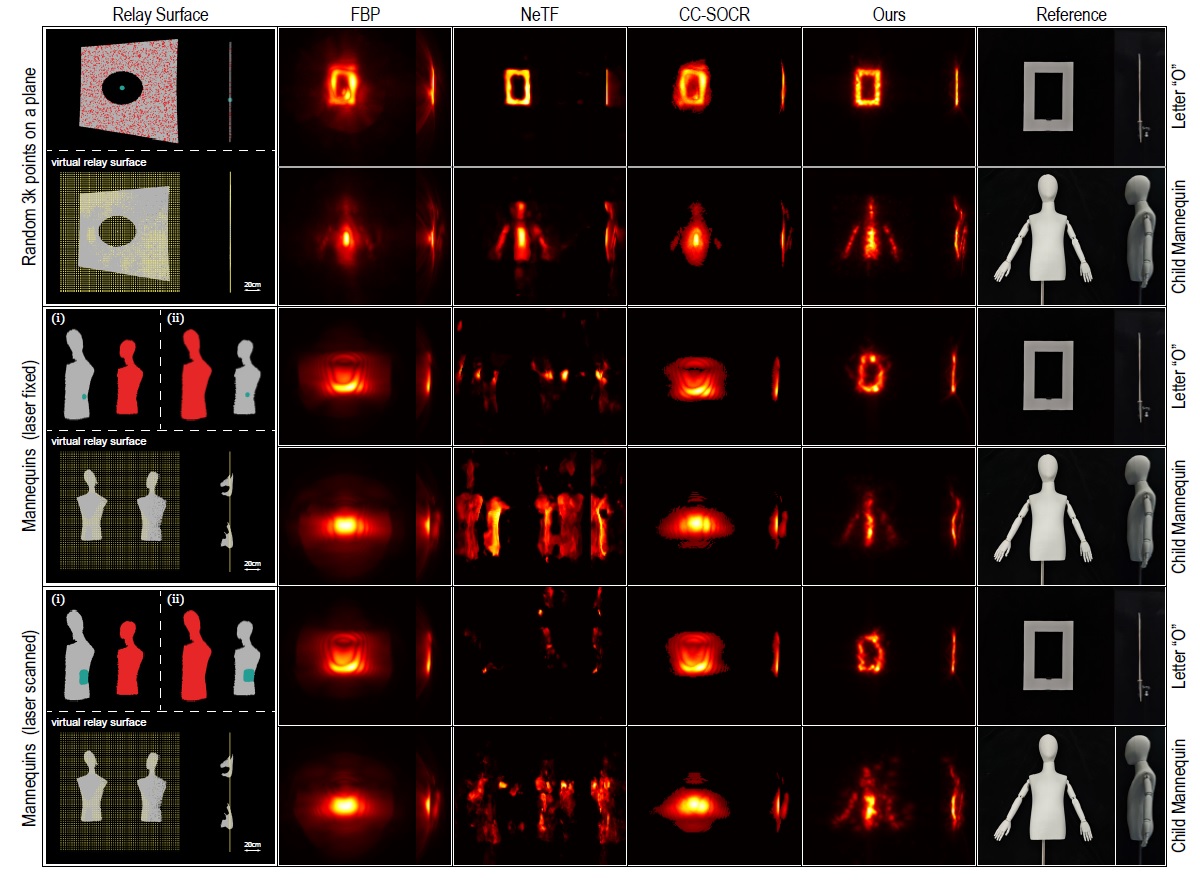Screen dimensions: 1200x880
Task: Open NeTF Child Mannequin image, Random 3k points group
Action: [x=539, y=236]
